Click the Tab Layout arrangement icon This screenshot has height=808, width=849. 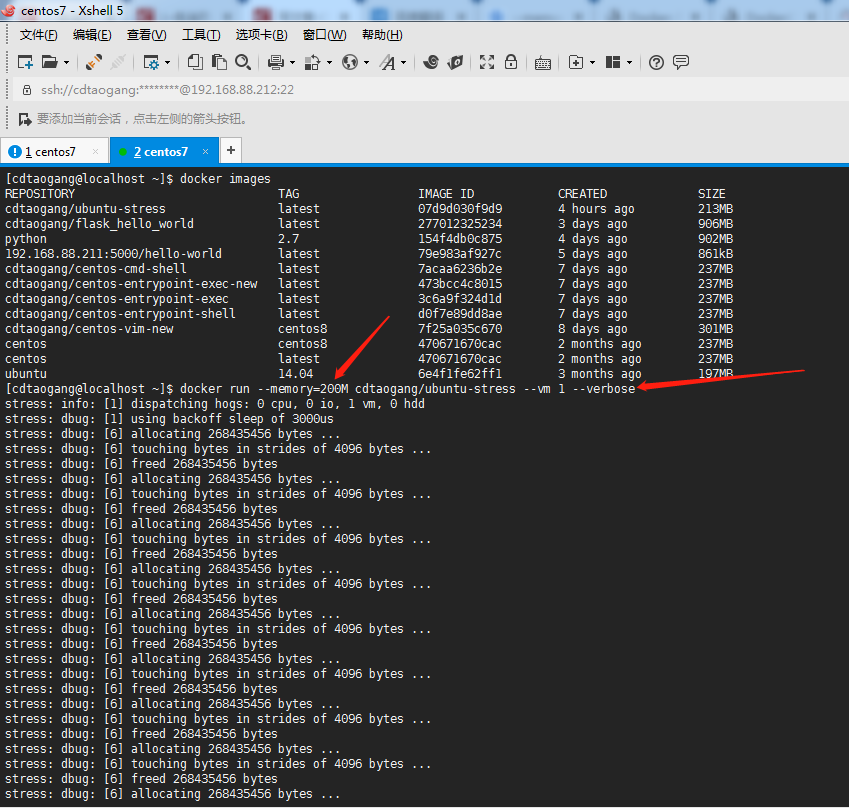coord(613,62)
